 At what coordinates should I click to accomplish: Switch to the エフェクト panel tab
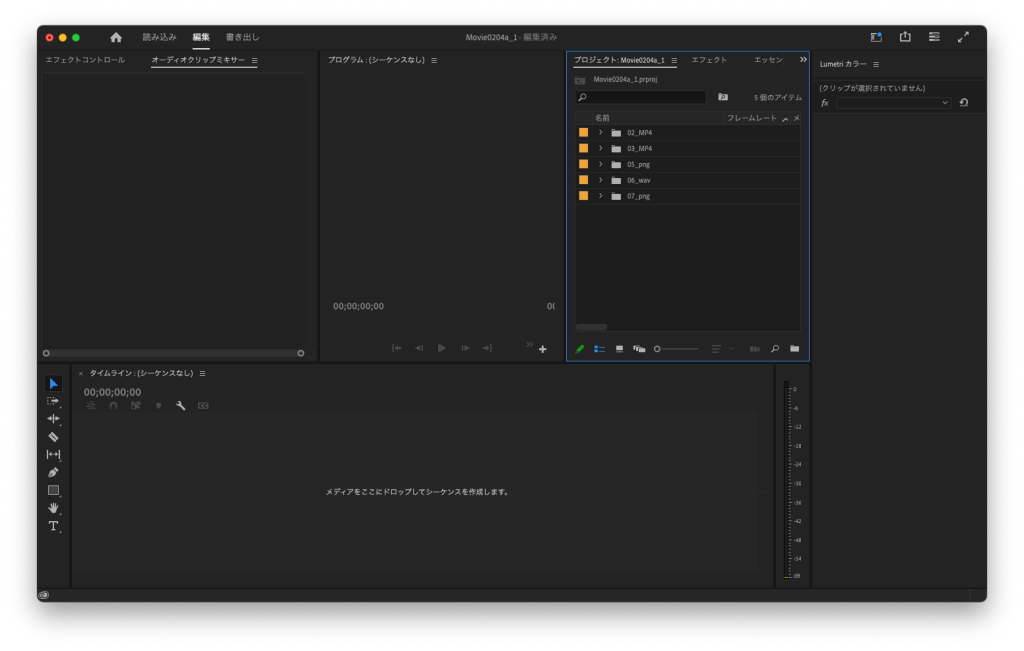tap(709, 60)
